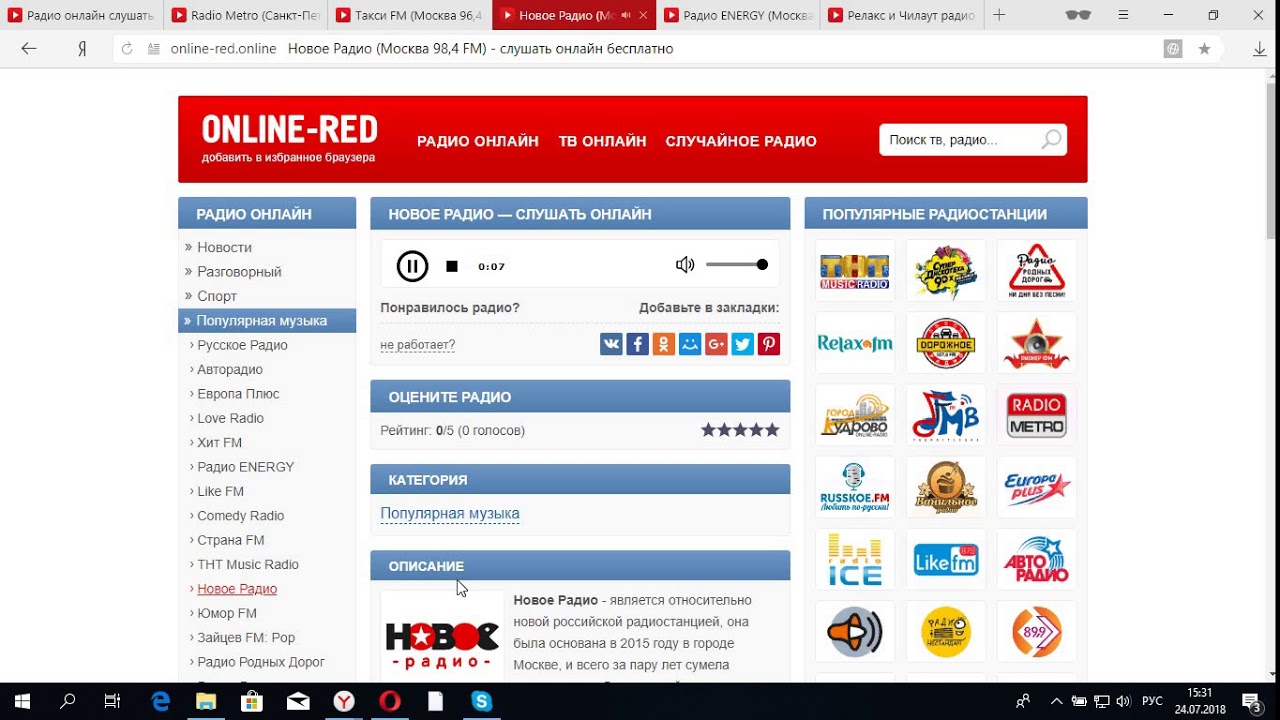Open СЛУЧАЙНОЕ РАДИО menu item
The image size is (1280, 720).
(x=741, y=141)
